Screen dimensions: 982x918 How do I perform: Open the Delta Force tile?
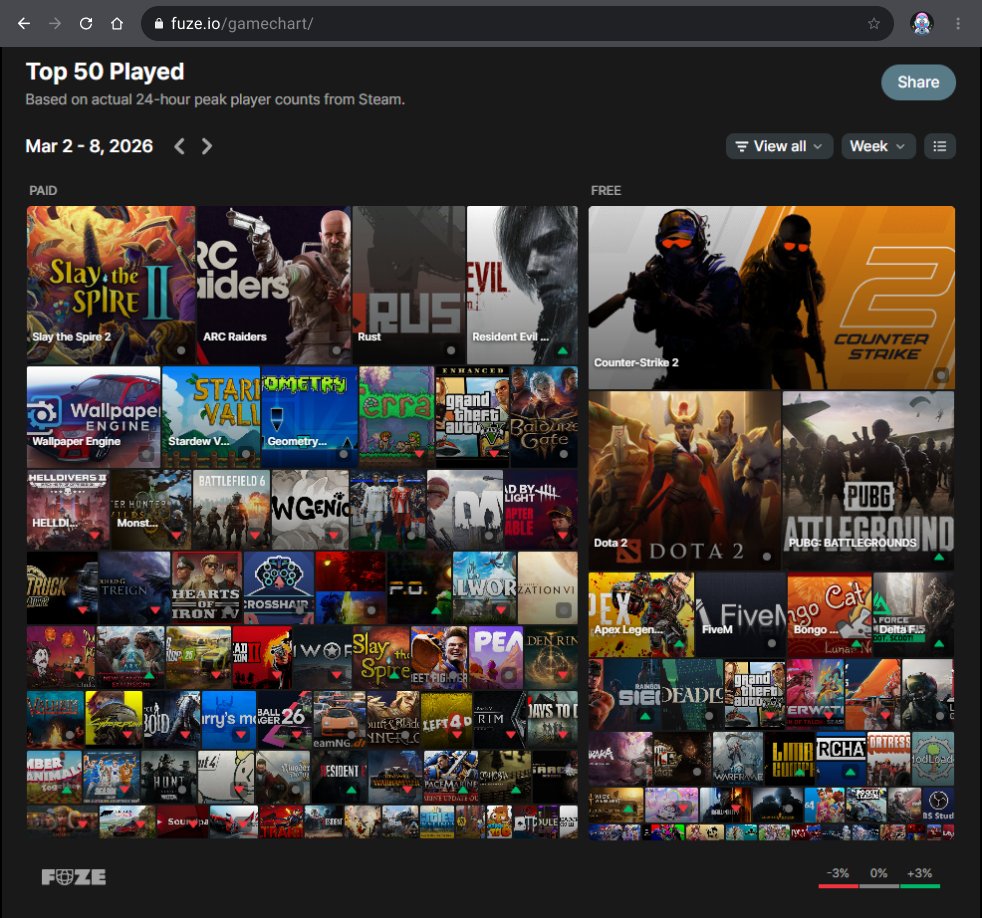click(x=914, y=614)
